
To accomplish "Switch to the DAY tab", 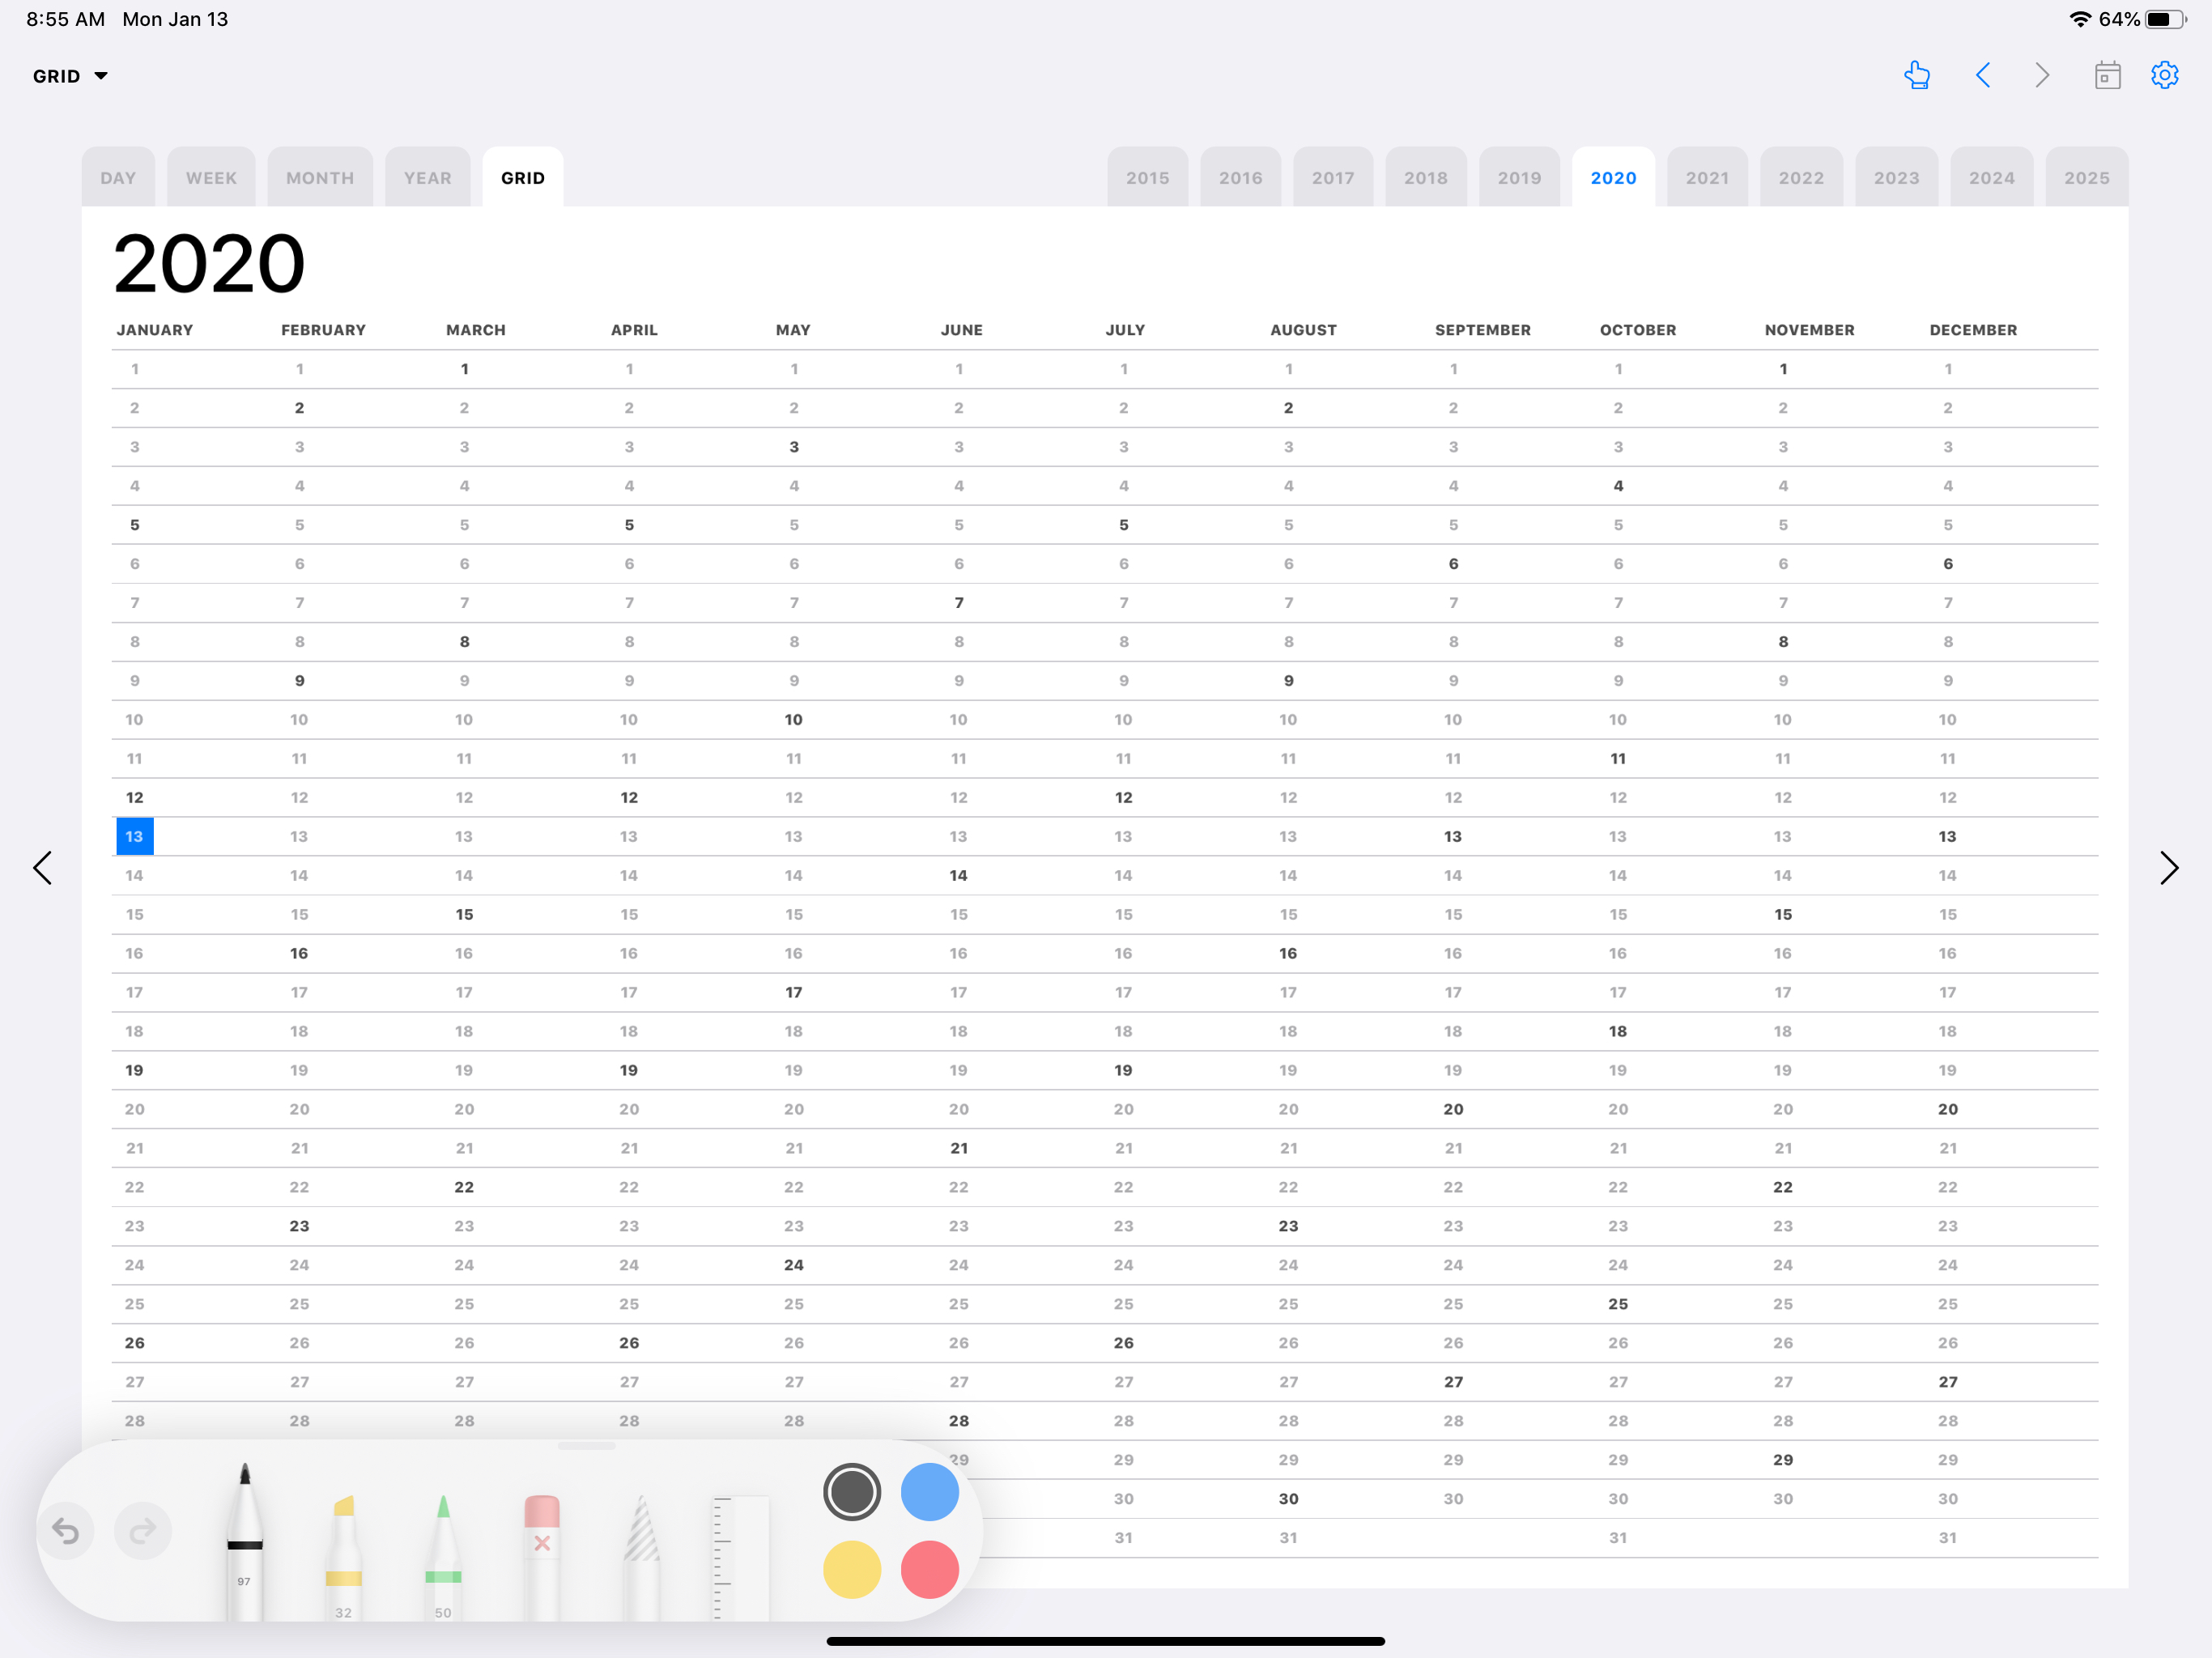I will (x=118, y=177).
